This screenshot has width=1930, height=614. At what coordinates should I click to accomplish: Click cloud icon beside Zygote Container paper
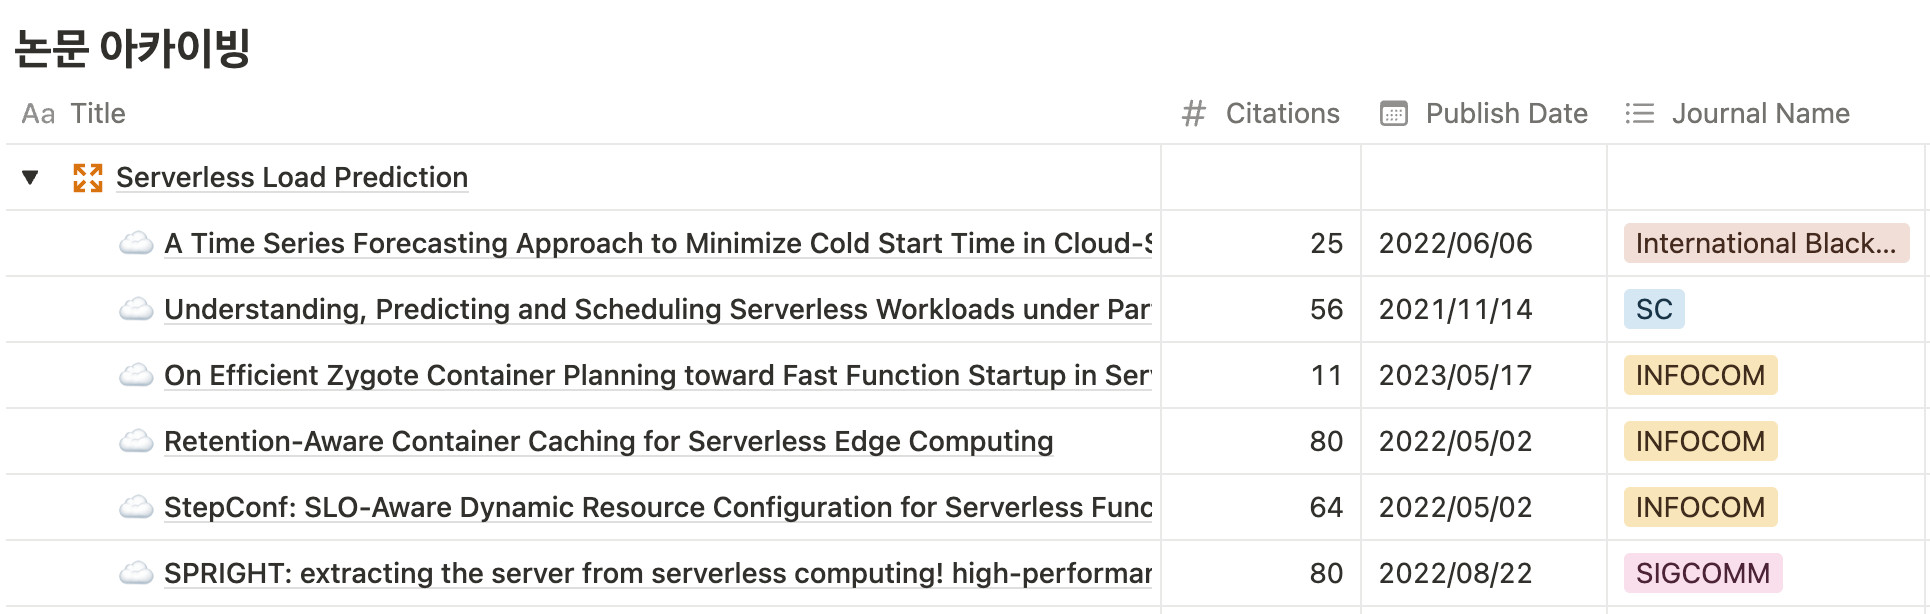136,375
